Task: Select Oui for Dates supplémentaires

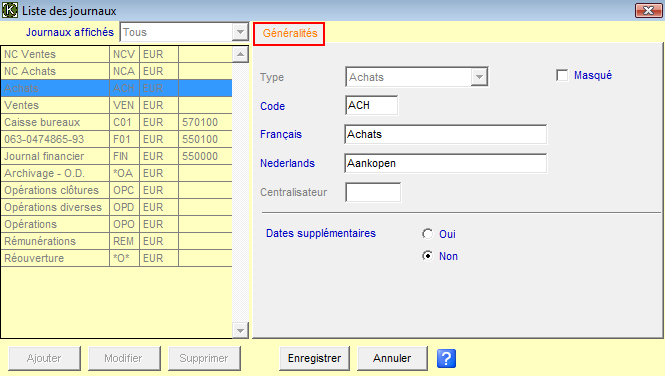Action: click(x=428, y=234)
